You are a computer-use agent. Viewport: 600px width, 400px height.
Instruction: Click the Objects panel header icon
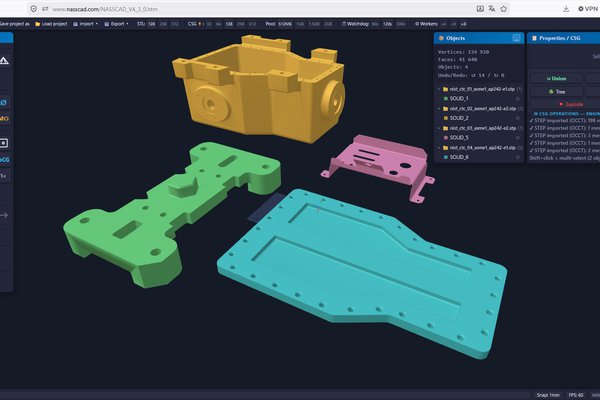441,38
